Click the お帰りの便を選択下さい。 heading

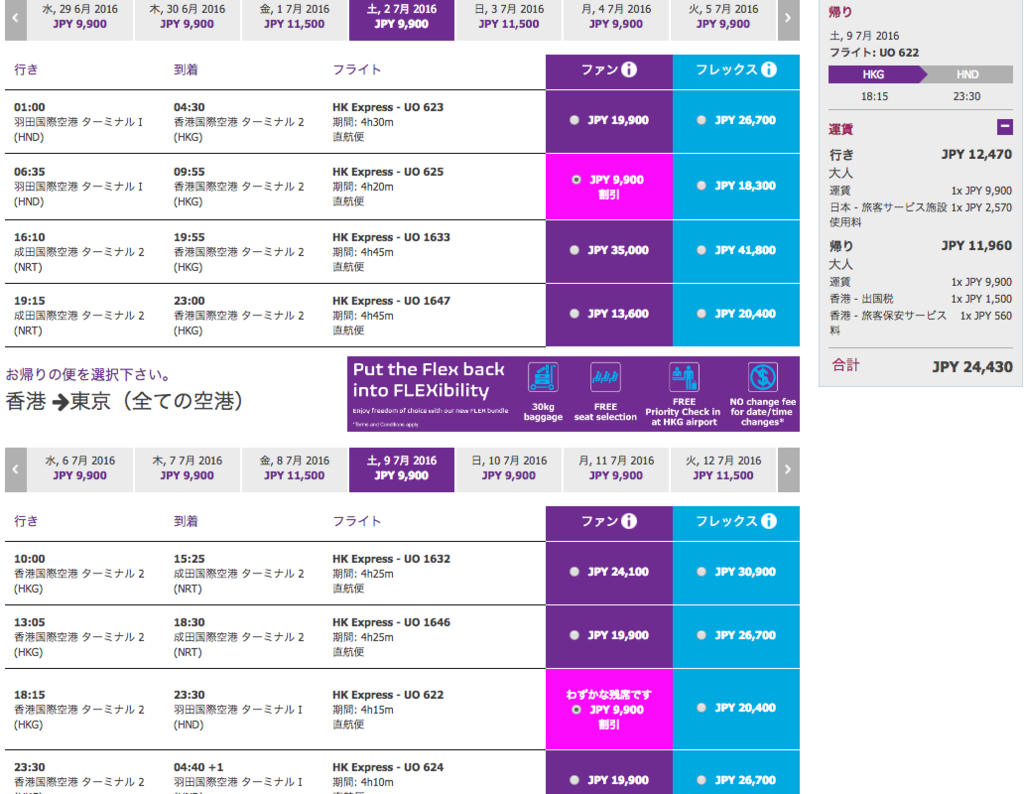tap(89, 375)
